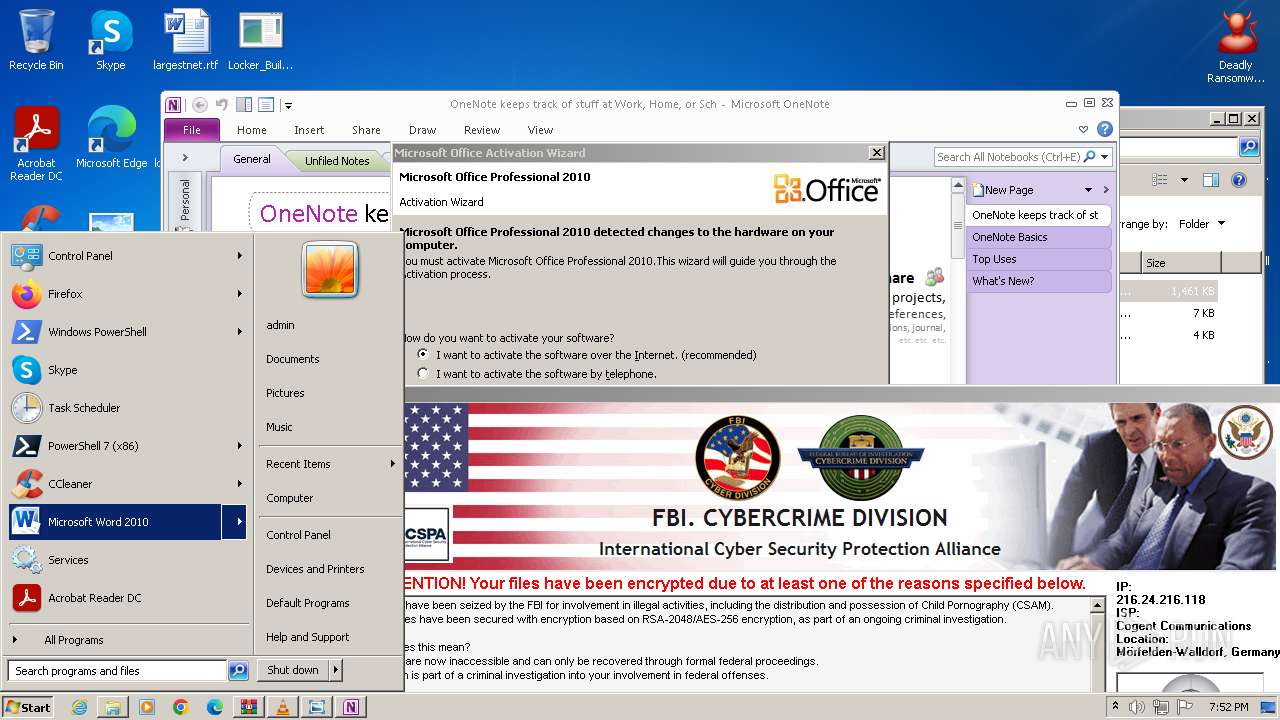Expand the OneNote ribbon chevron
This screenshot has width=1280, height=720.
(x=1083, y=130)
